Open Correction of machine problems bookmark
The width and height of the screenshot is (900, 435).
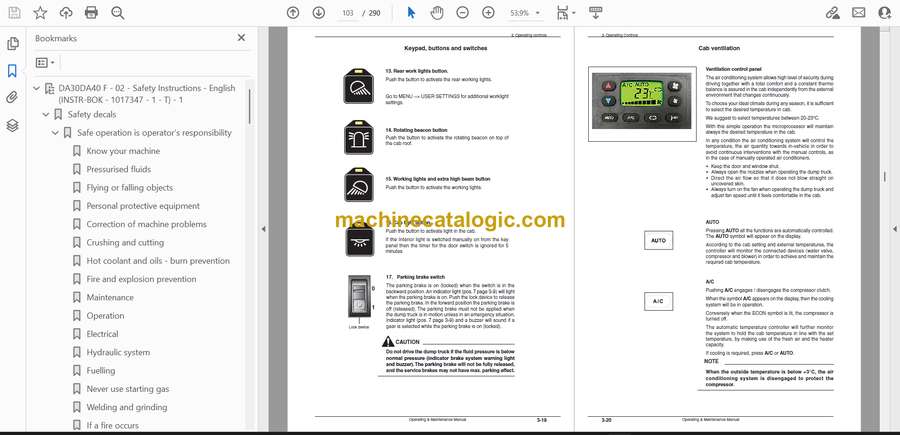coord(146,224)
